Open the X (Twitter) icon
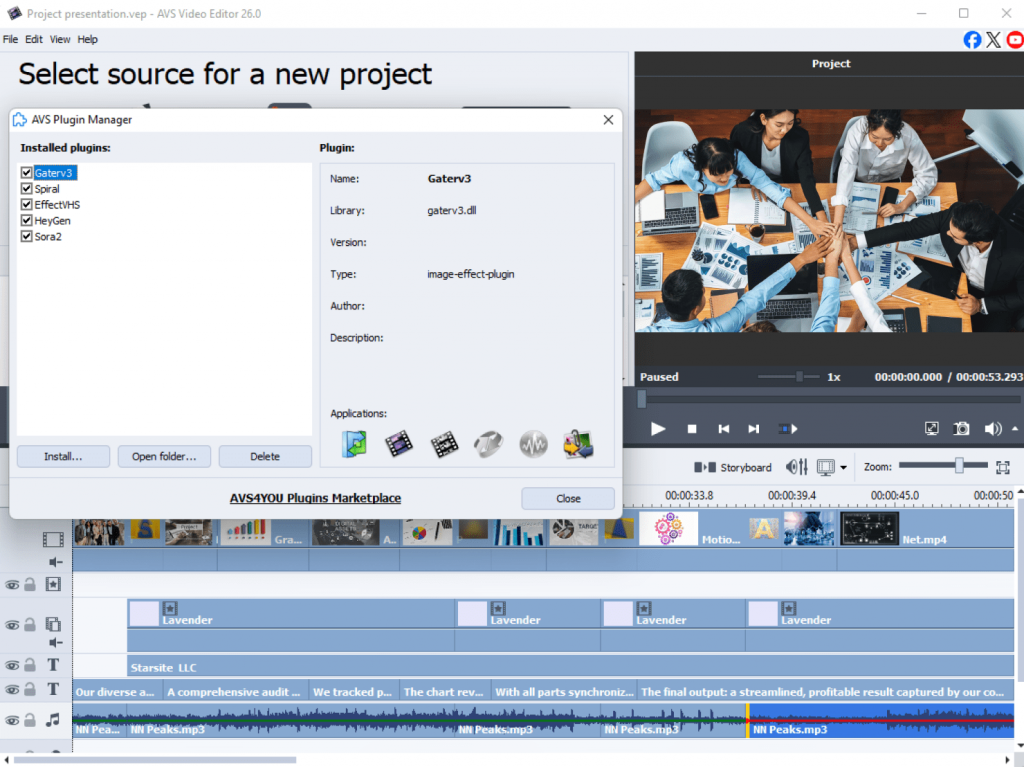Viewport: 1024px width, 767px height. 993,40
